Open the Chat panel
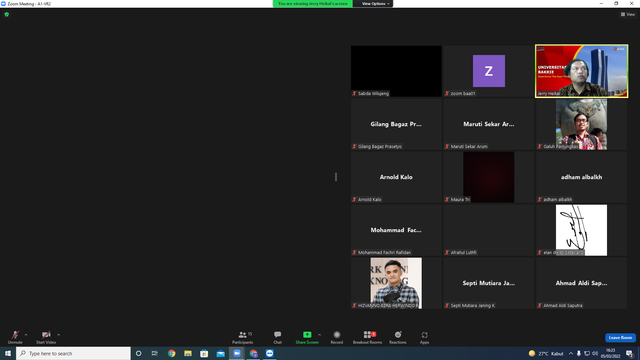The image size is (640, 360). (x=278, y=337)
